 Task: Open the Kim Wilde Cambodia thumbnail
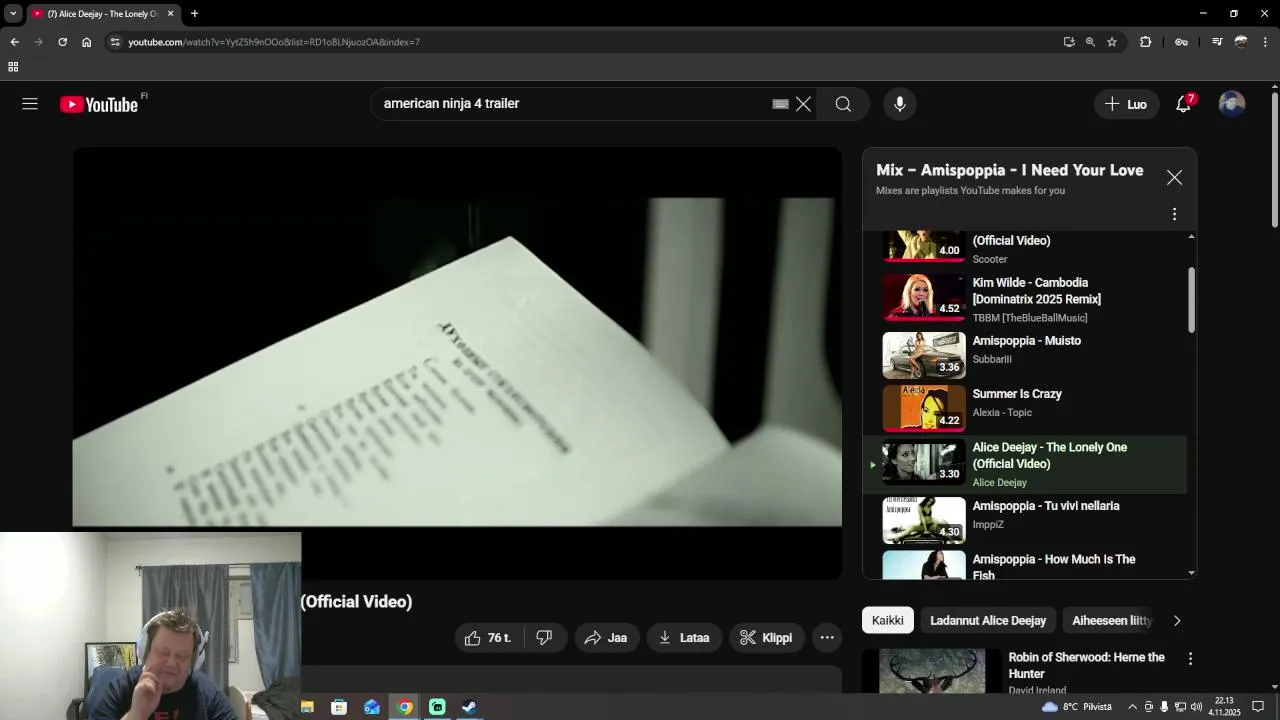(924, 298)
